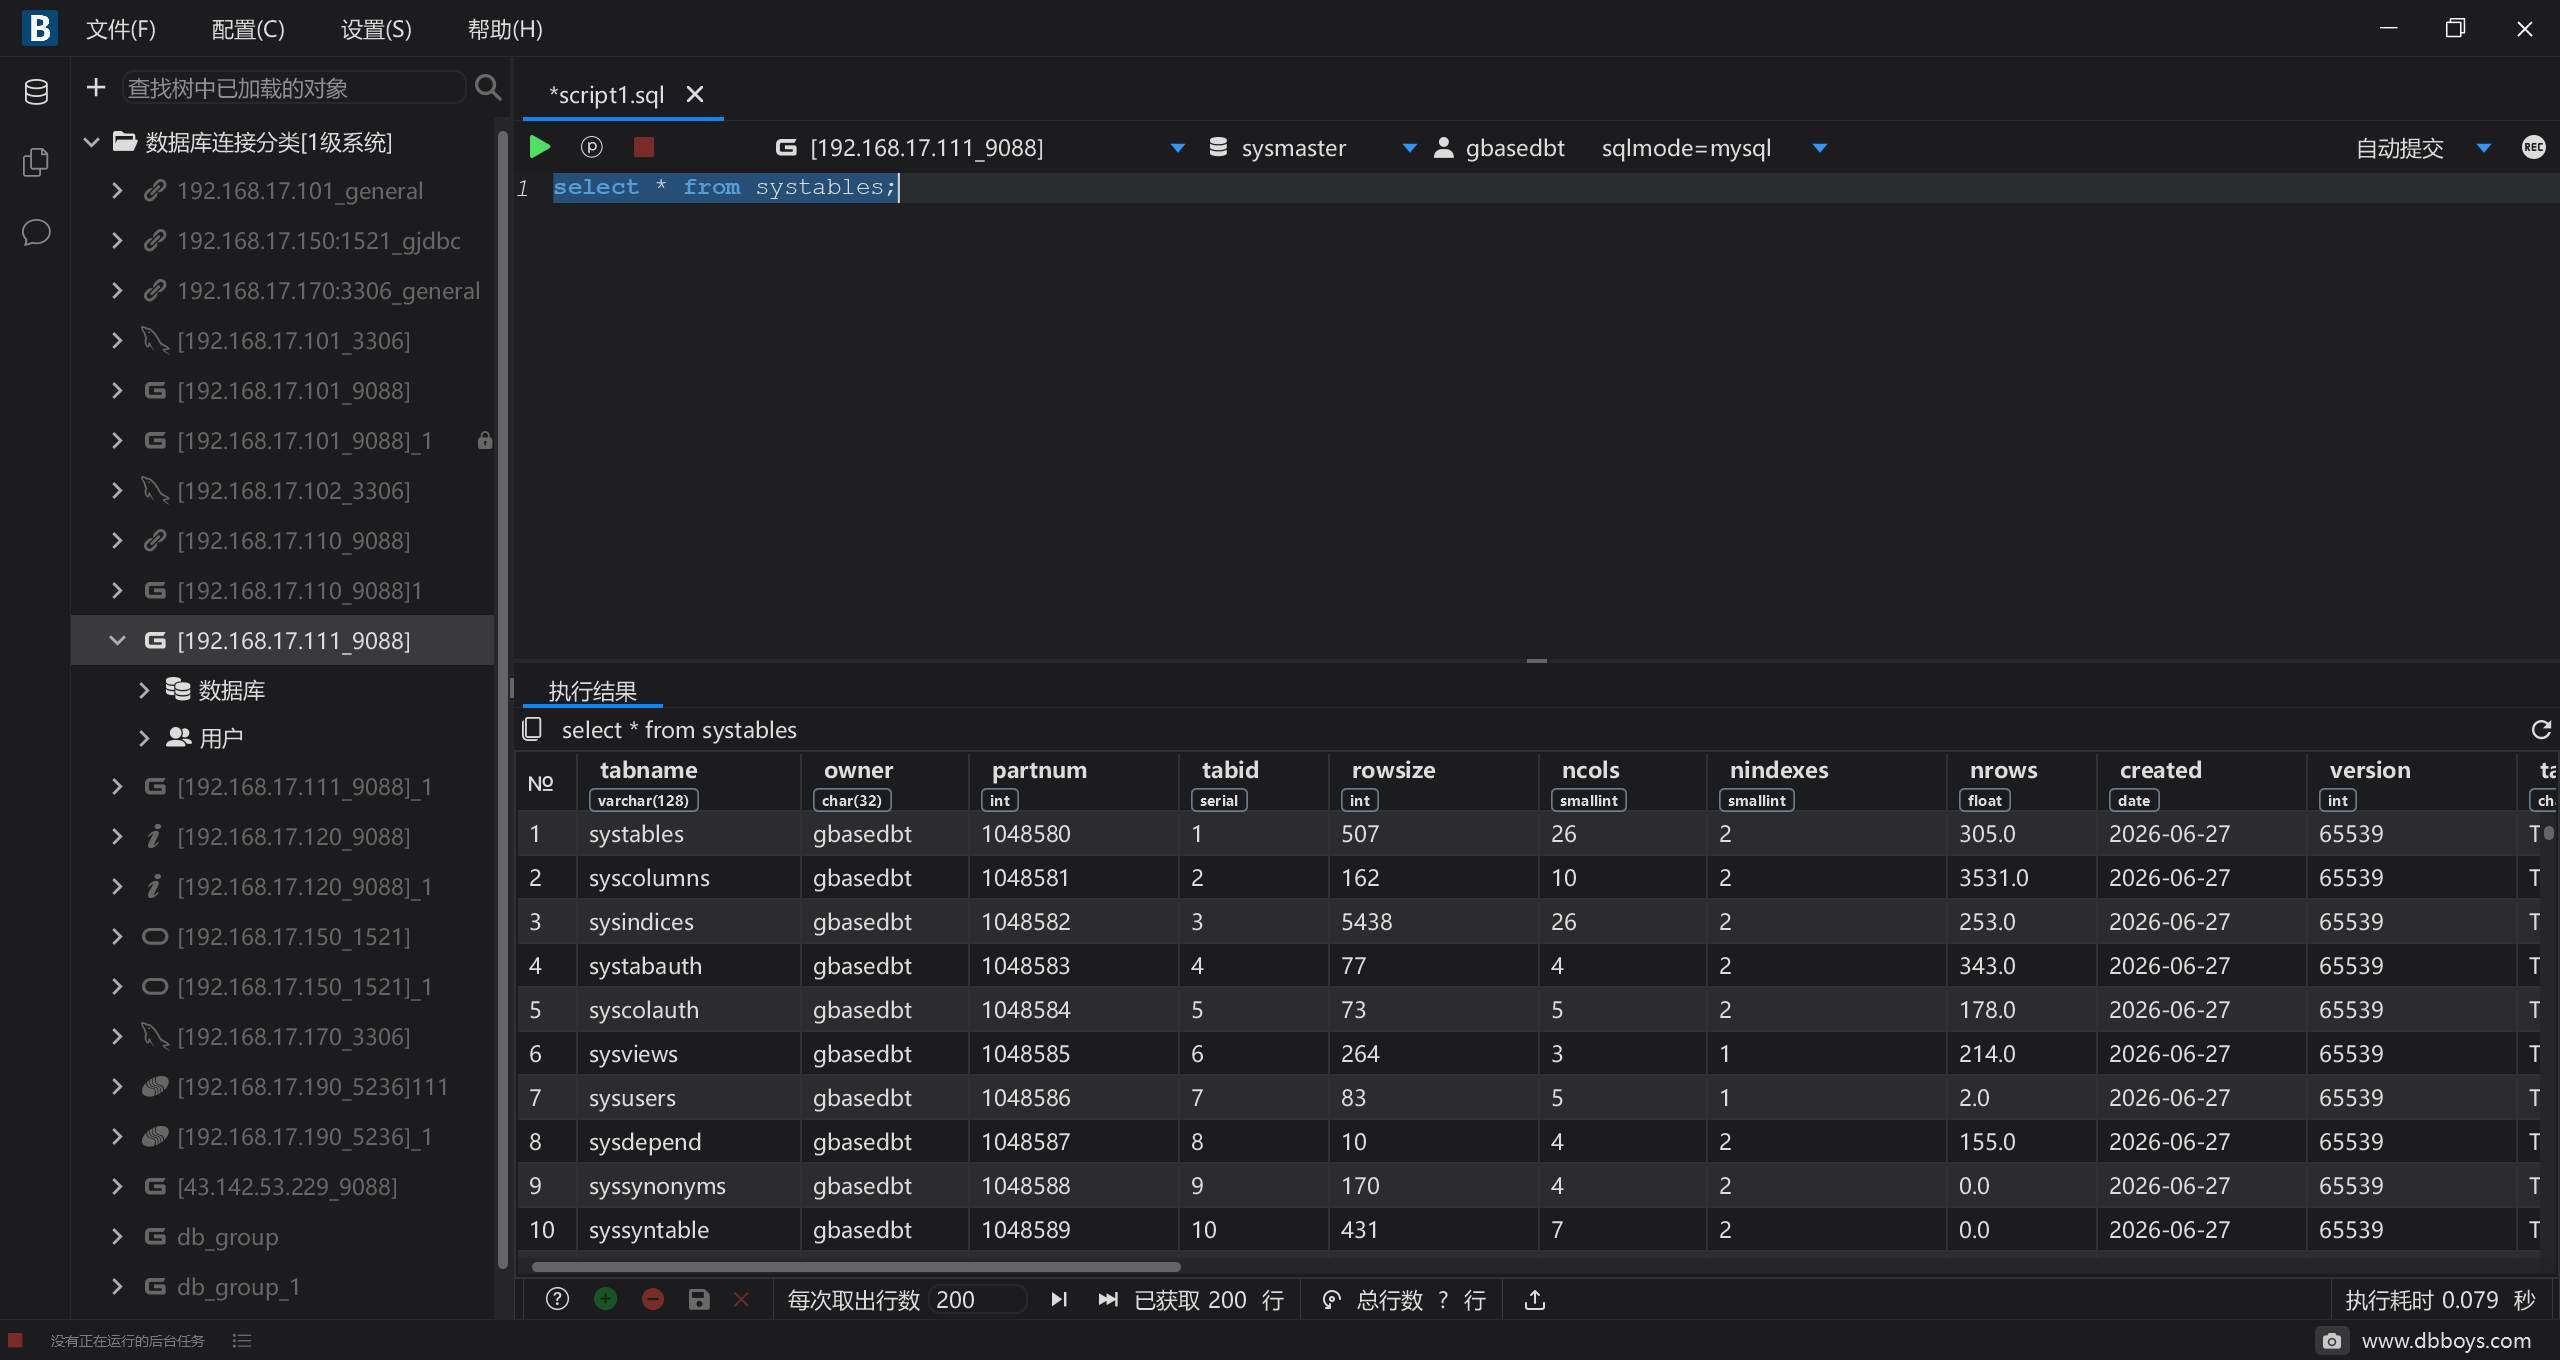Viewport: 2560px width, 1360px height.
Task: Add a new connection with plus icon
Action: (x=96, y=88)
